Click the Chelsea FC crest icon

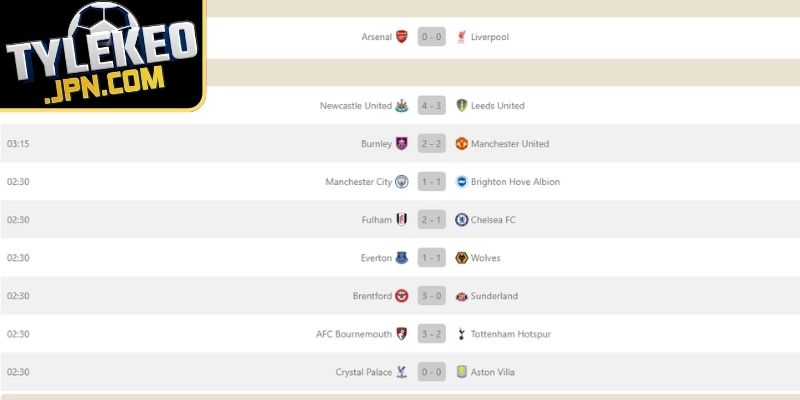pos(461,219)
